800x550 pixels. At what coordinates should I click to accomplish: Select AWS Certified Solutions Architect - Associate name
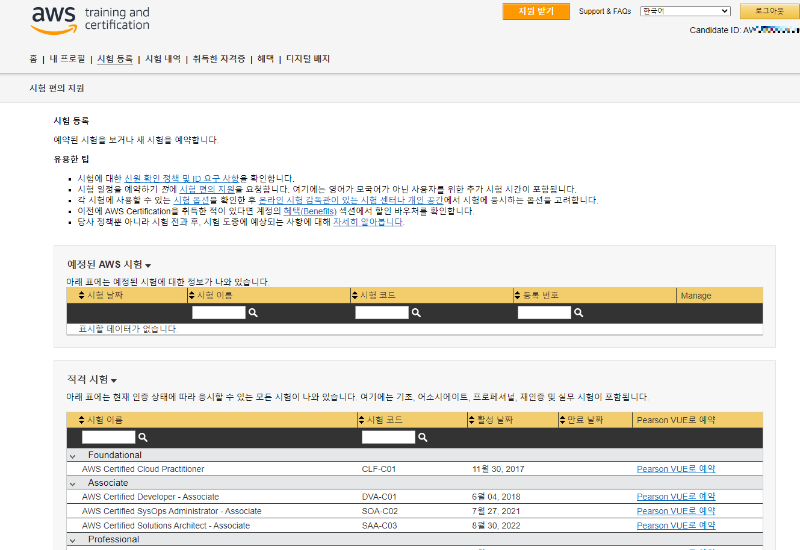pos(166,526)
